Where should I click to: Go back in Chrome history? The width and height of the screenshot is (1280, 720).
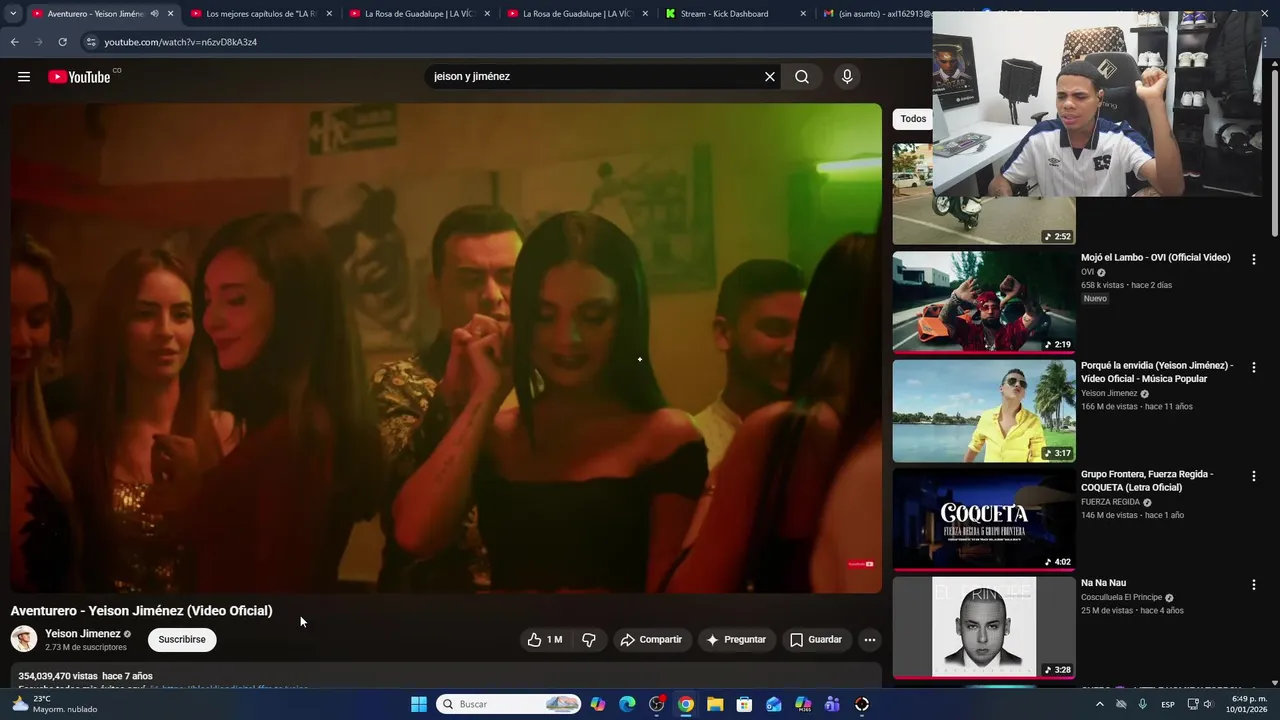pos(14,42)
